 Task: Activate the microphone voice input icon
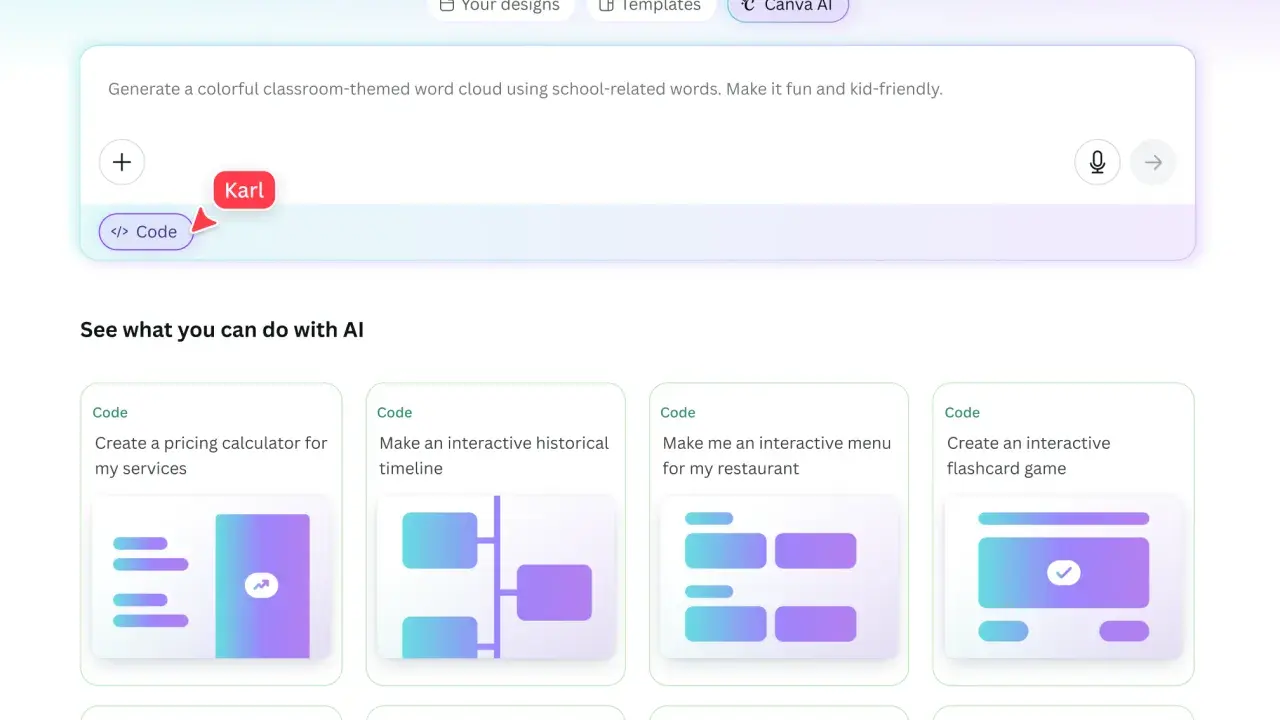coord(1097,162)
